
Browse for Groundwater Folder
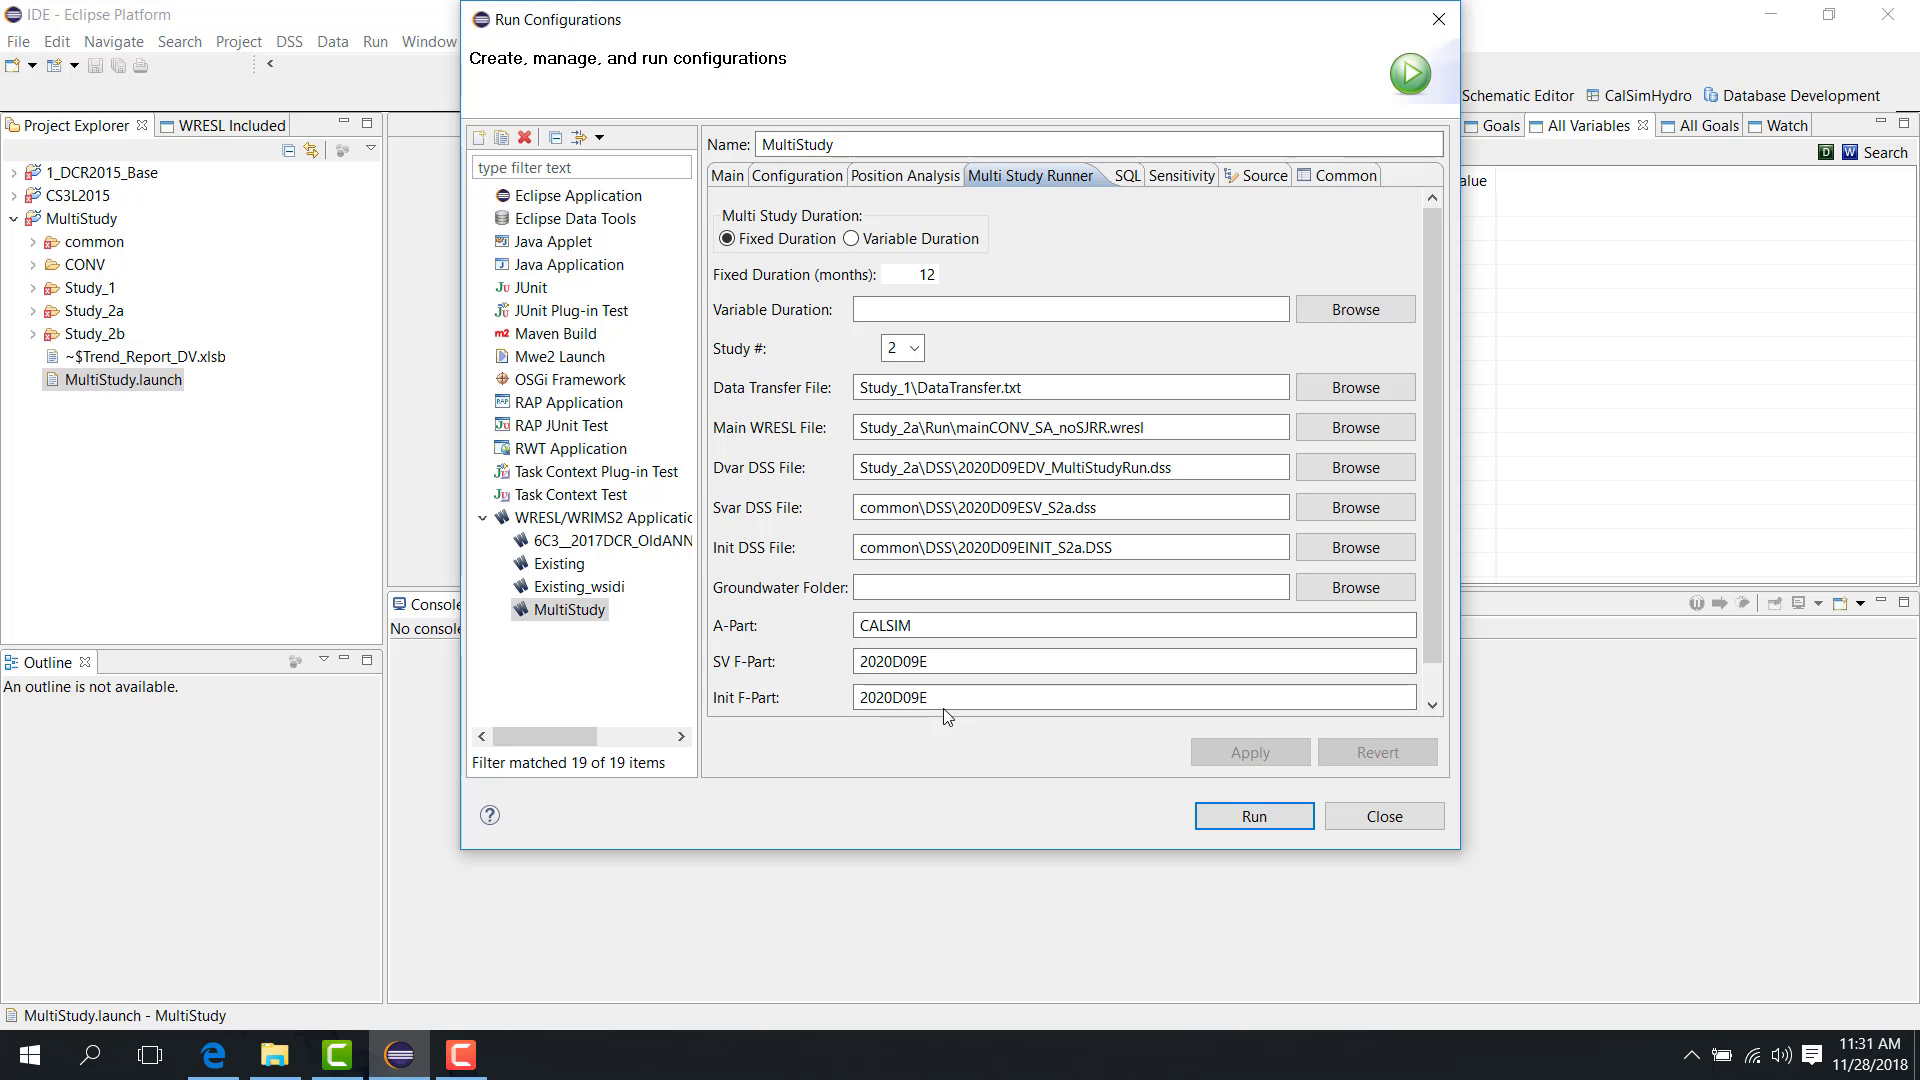1355,587
